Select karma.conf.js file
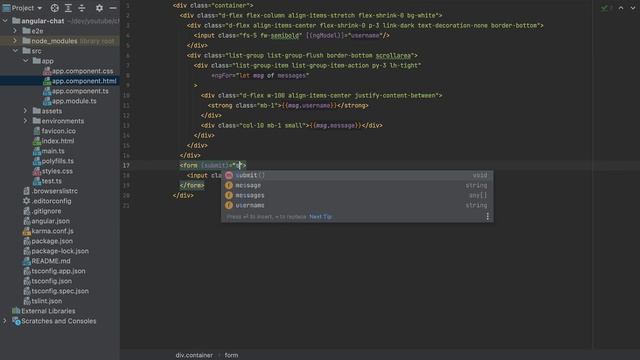The width and height of the screenshot is (640, 360). 48,231
